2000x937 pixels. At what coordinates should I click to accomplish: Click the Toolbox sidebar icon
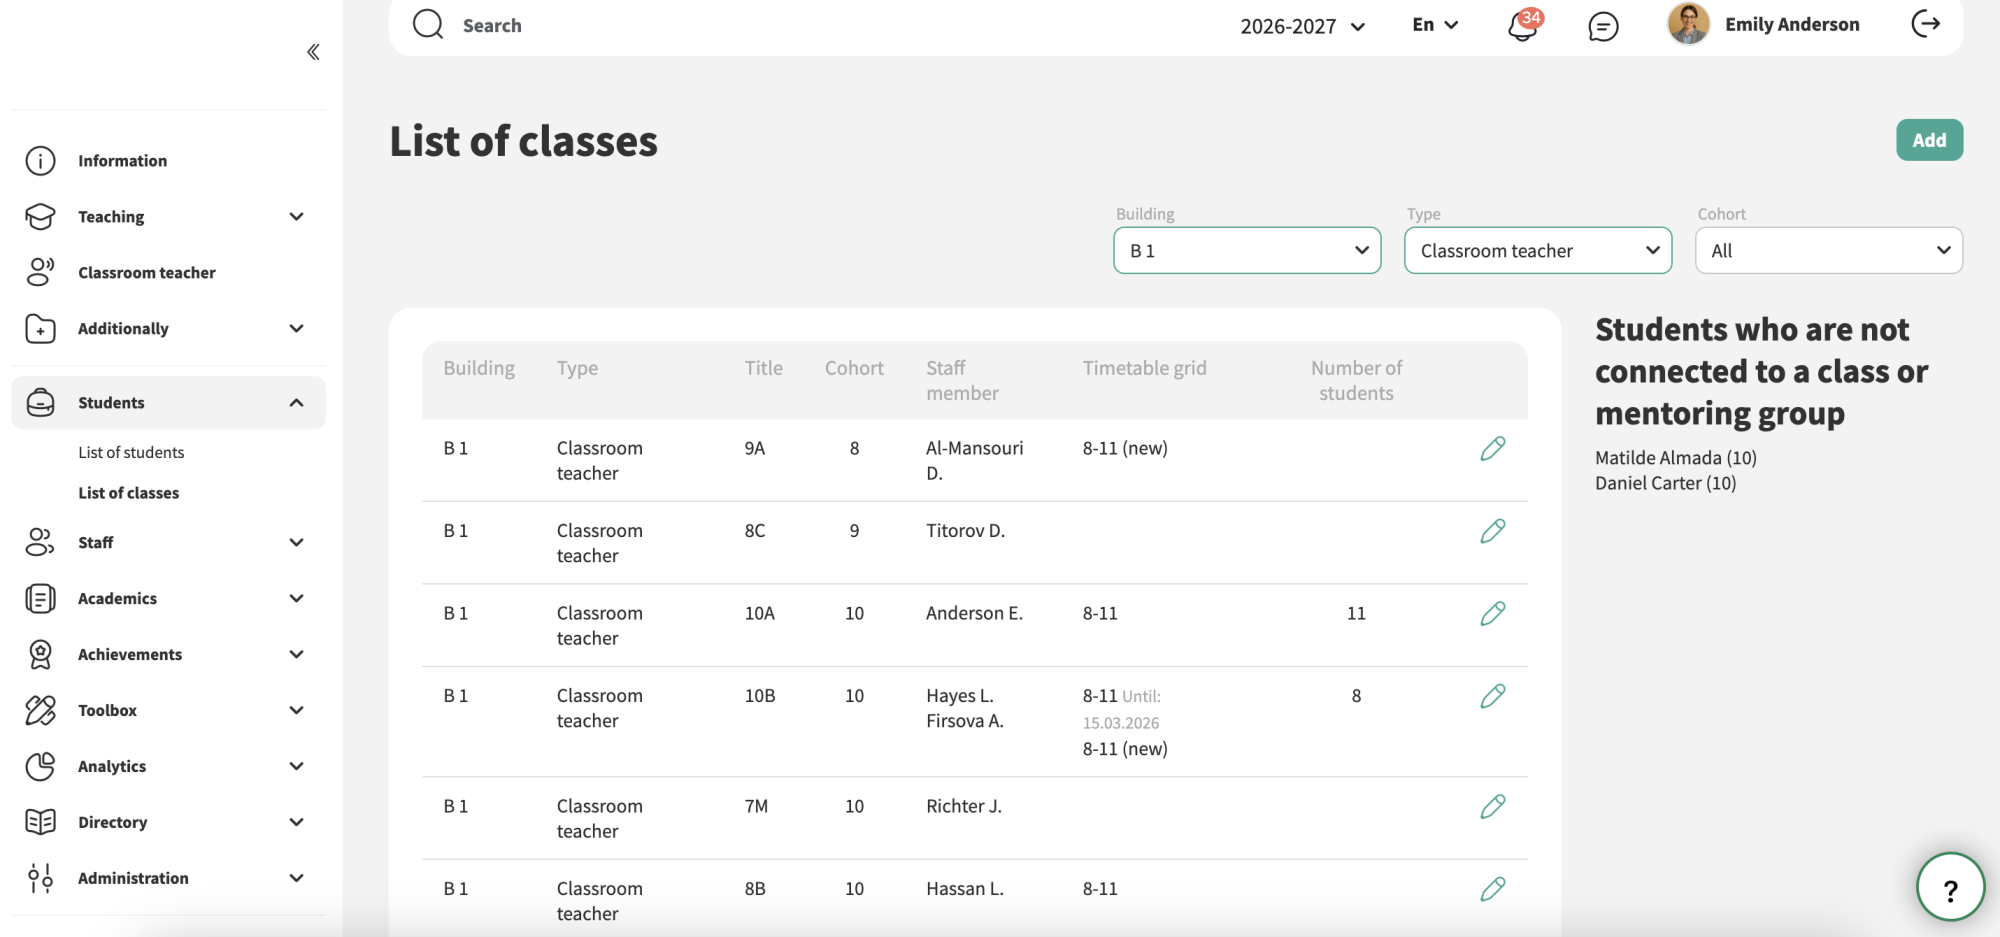click(40, 710)
